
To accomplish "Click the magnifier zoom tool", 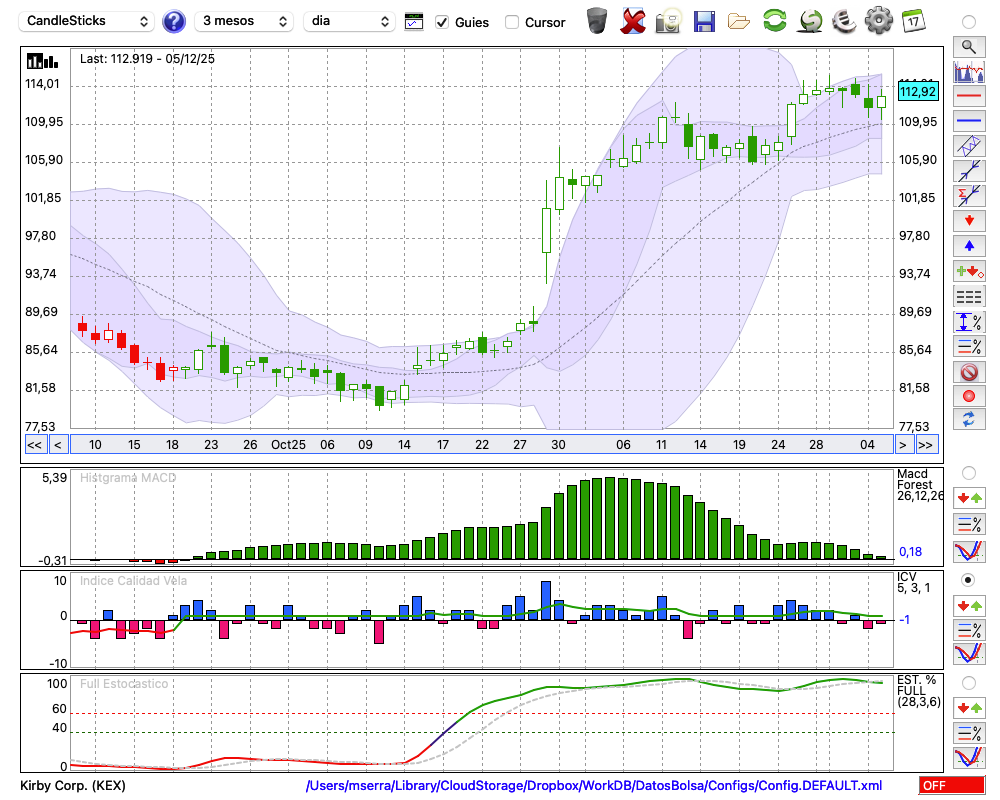I will pos(968,46).
